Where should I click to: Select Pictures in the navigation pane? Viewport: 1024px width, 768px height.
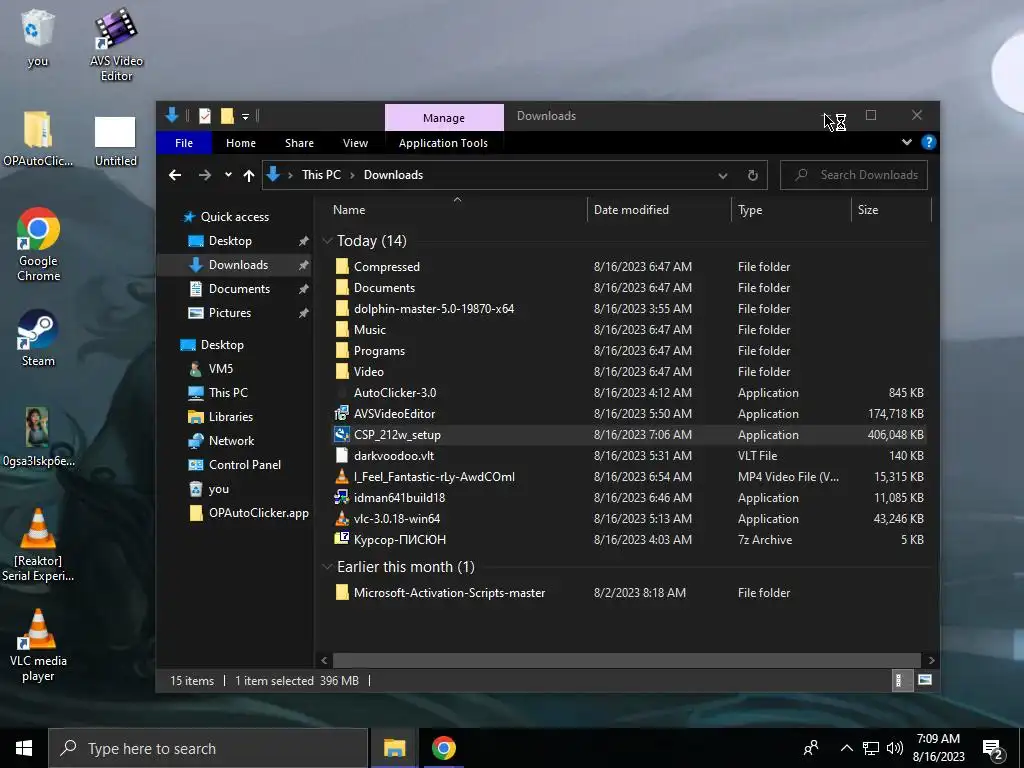[x=229, y=313]
